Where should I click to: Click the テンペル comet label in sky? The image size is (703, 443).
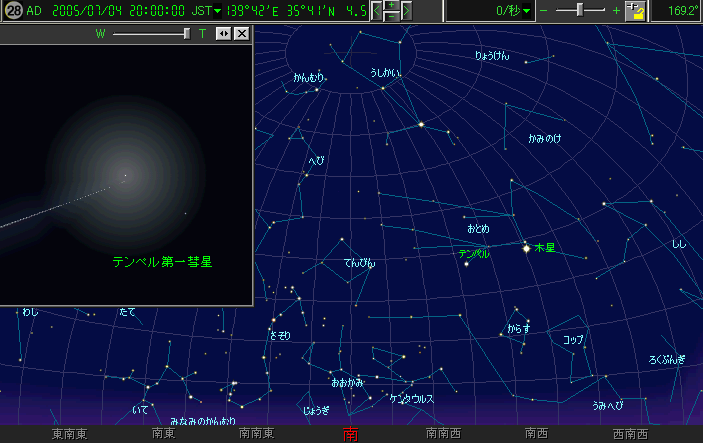point(474,254)
